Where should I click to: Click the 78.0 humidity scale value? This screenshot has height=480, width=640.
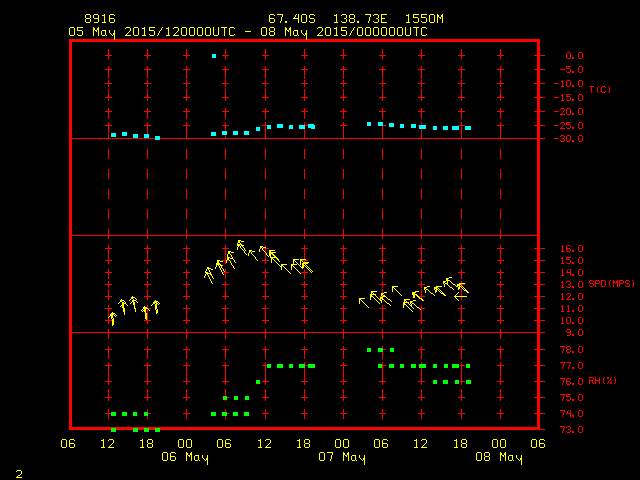pos(571,350)
